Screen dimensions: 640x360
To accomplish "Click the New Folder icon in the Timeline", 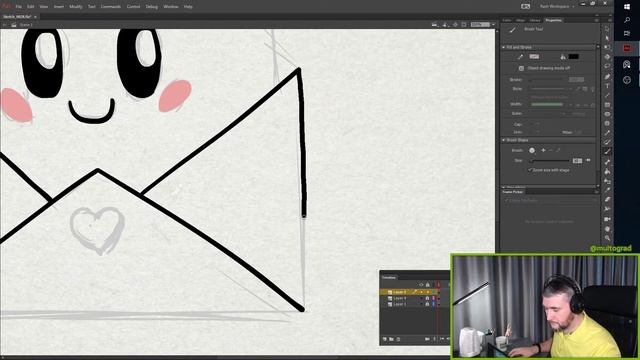I will [391, 339].
